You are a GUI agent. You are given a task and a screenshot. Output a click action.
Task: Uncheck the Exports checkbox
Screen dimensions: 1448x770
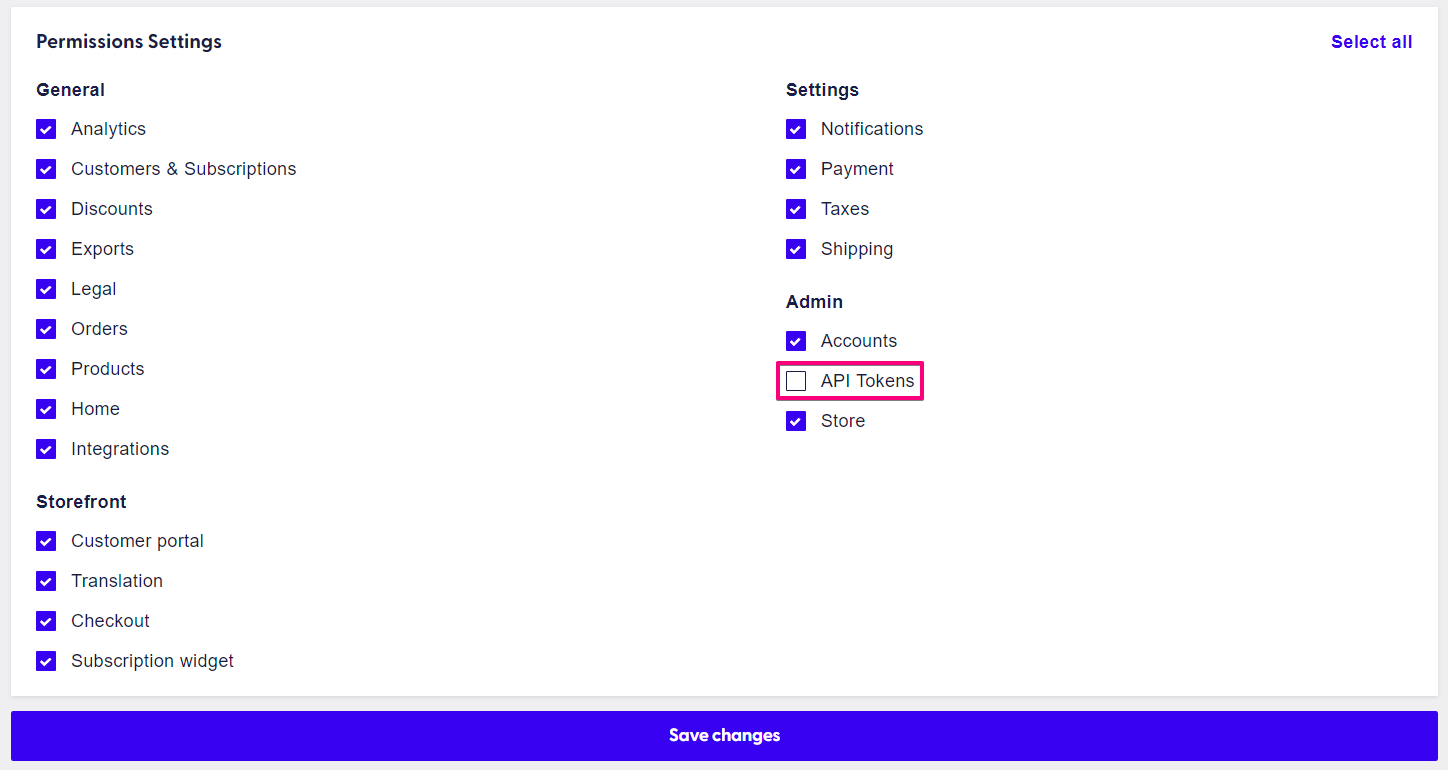46,248
